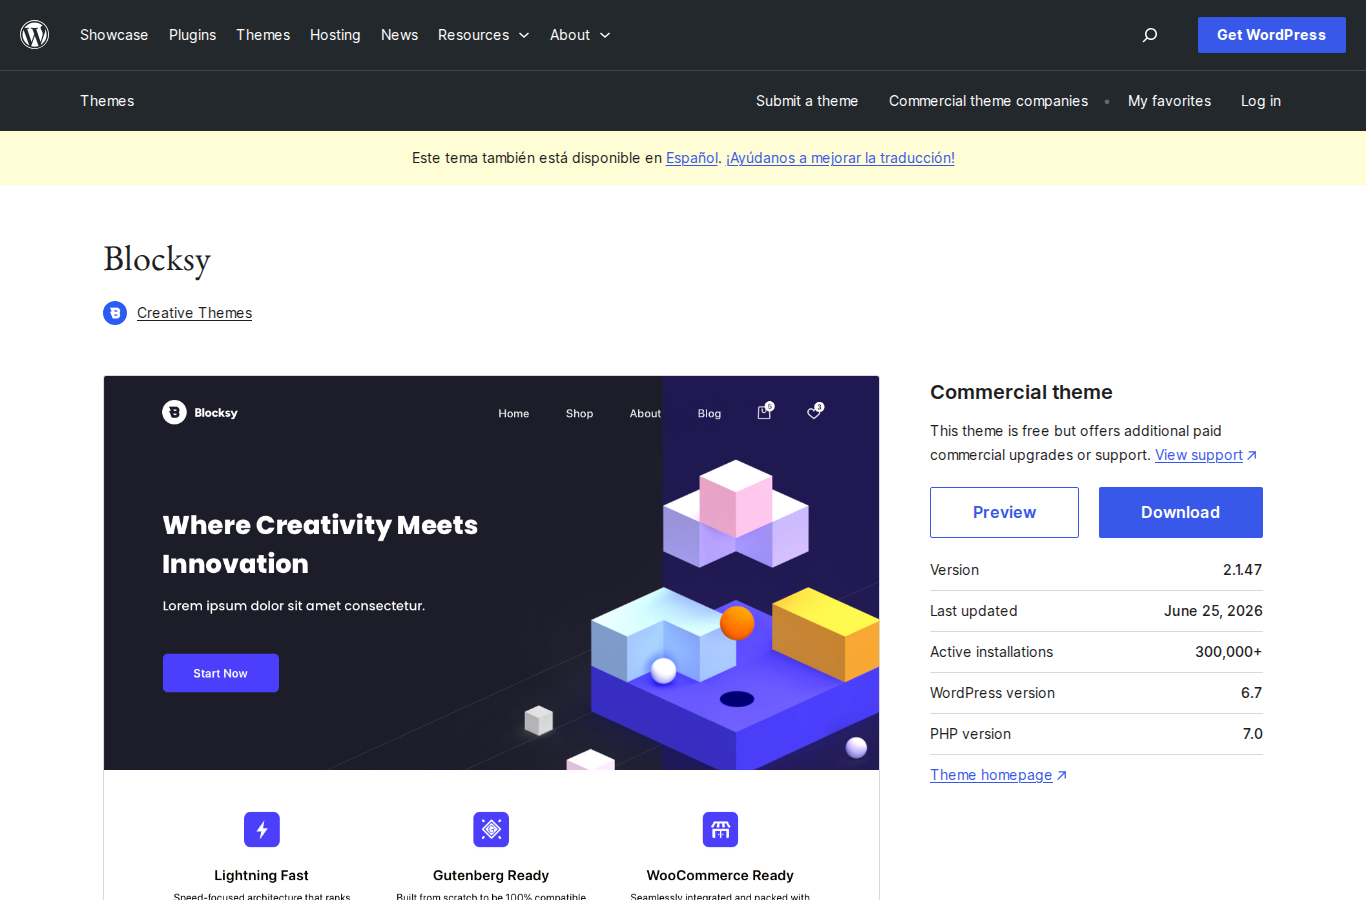Click the Blocksy theme title heading

tap(157, 259)
